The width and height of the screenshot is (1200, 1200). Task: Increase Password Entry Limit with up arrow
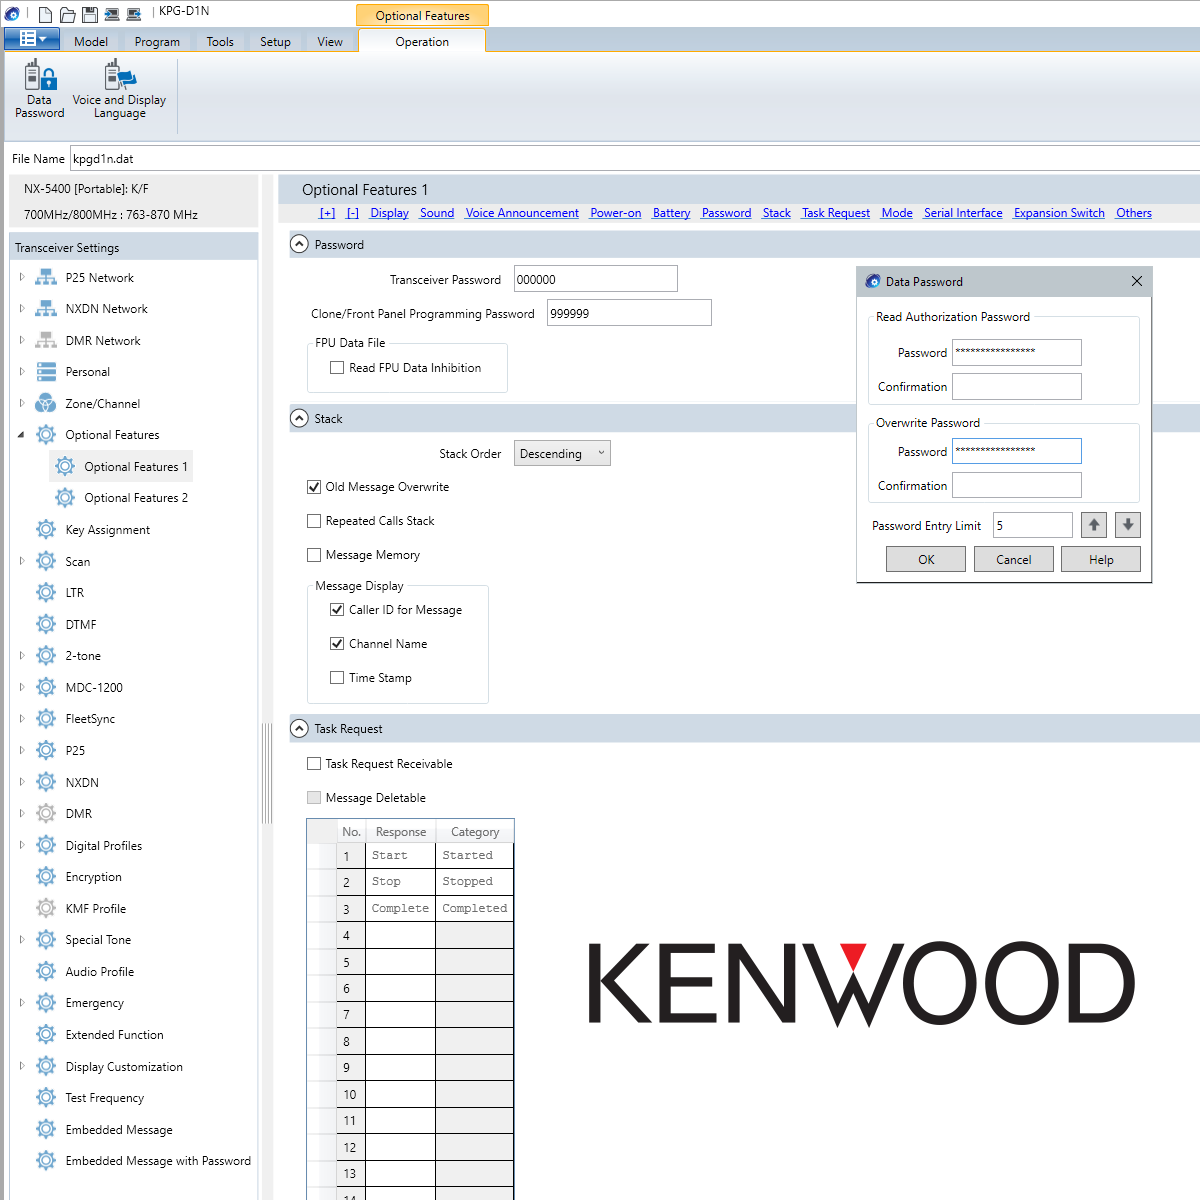[1094, 525]
